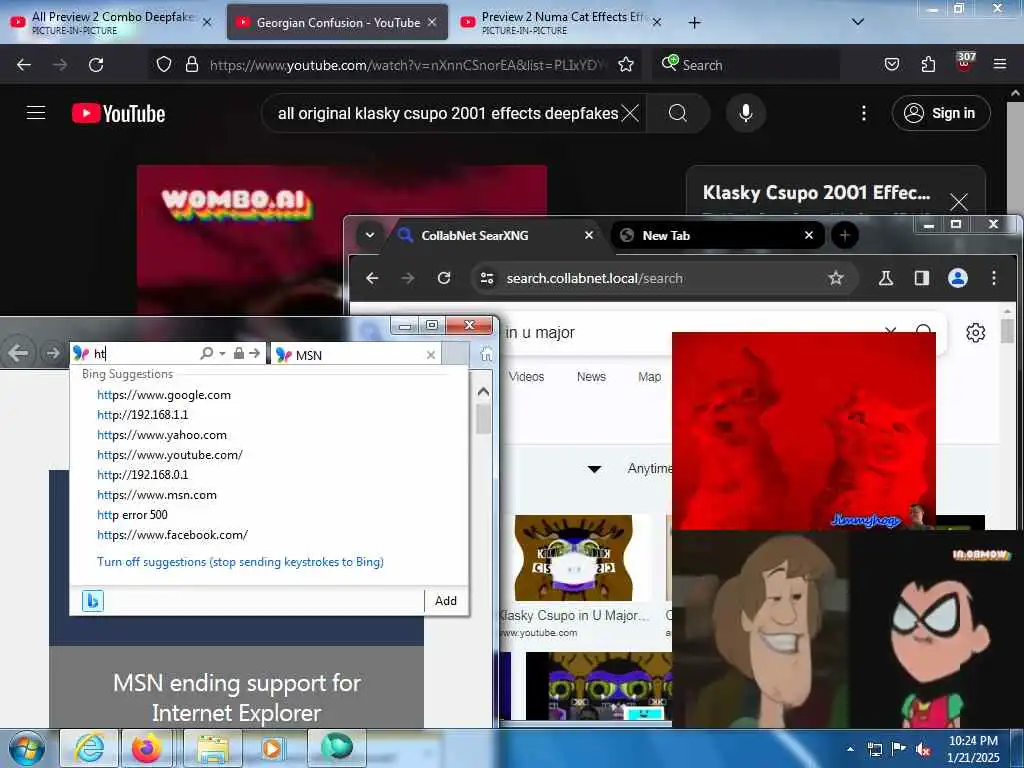Click the YouTube logo
The width and height of the screenshot is (1024, 768).
[x=118, y=113]
